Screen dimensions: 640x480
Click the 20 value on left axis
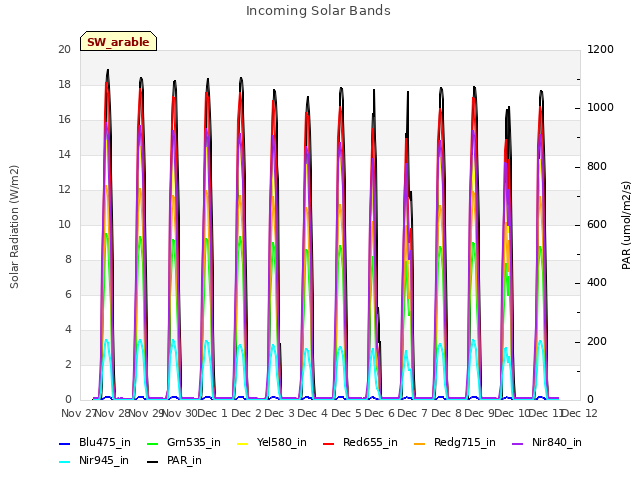coord(64,49)
